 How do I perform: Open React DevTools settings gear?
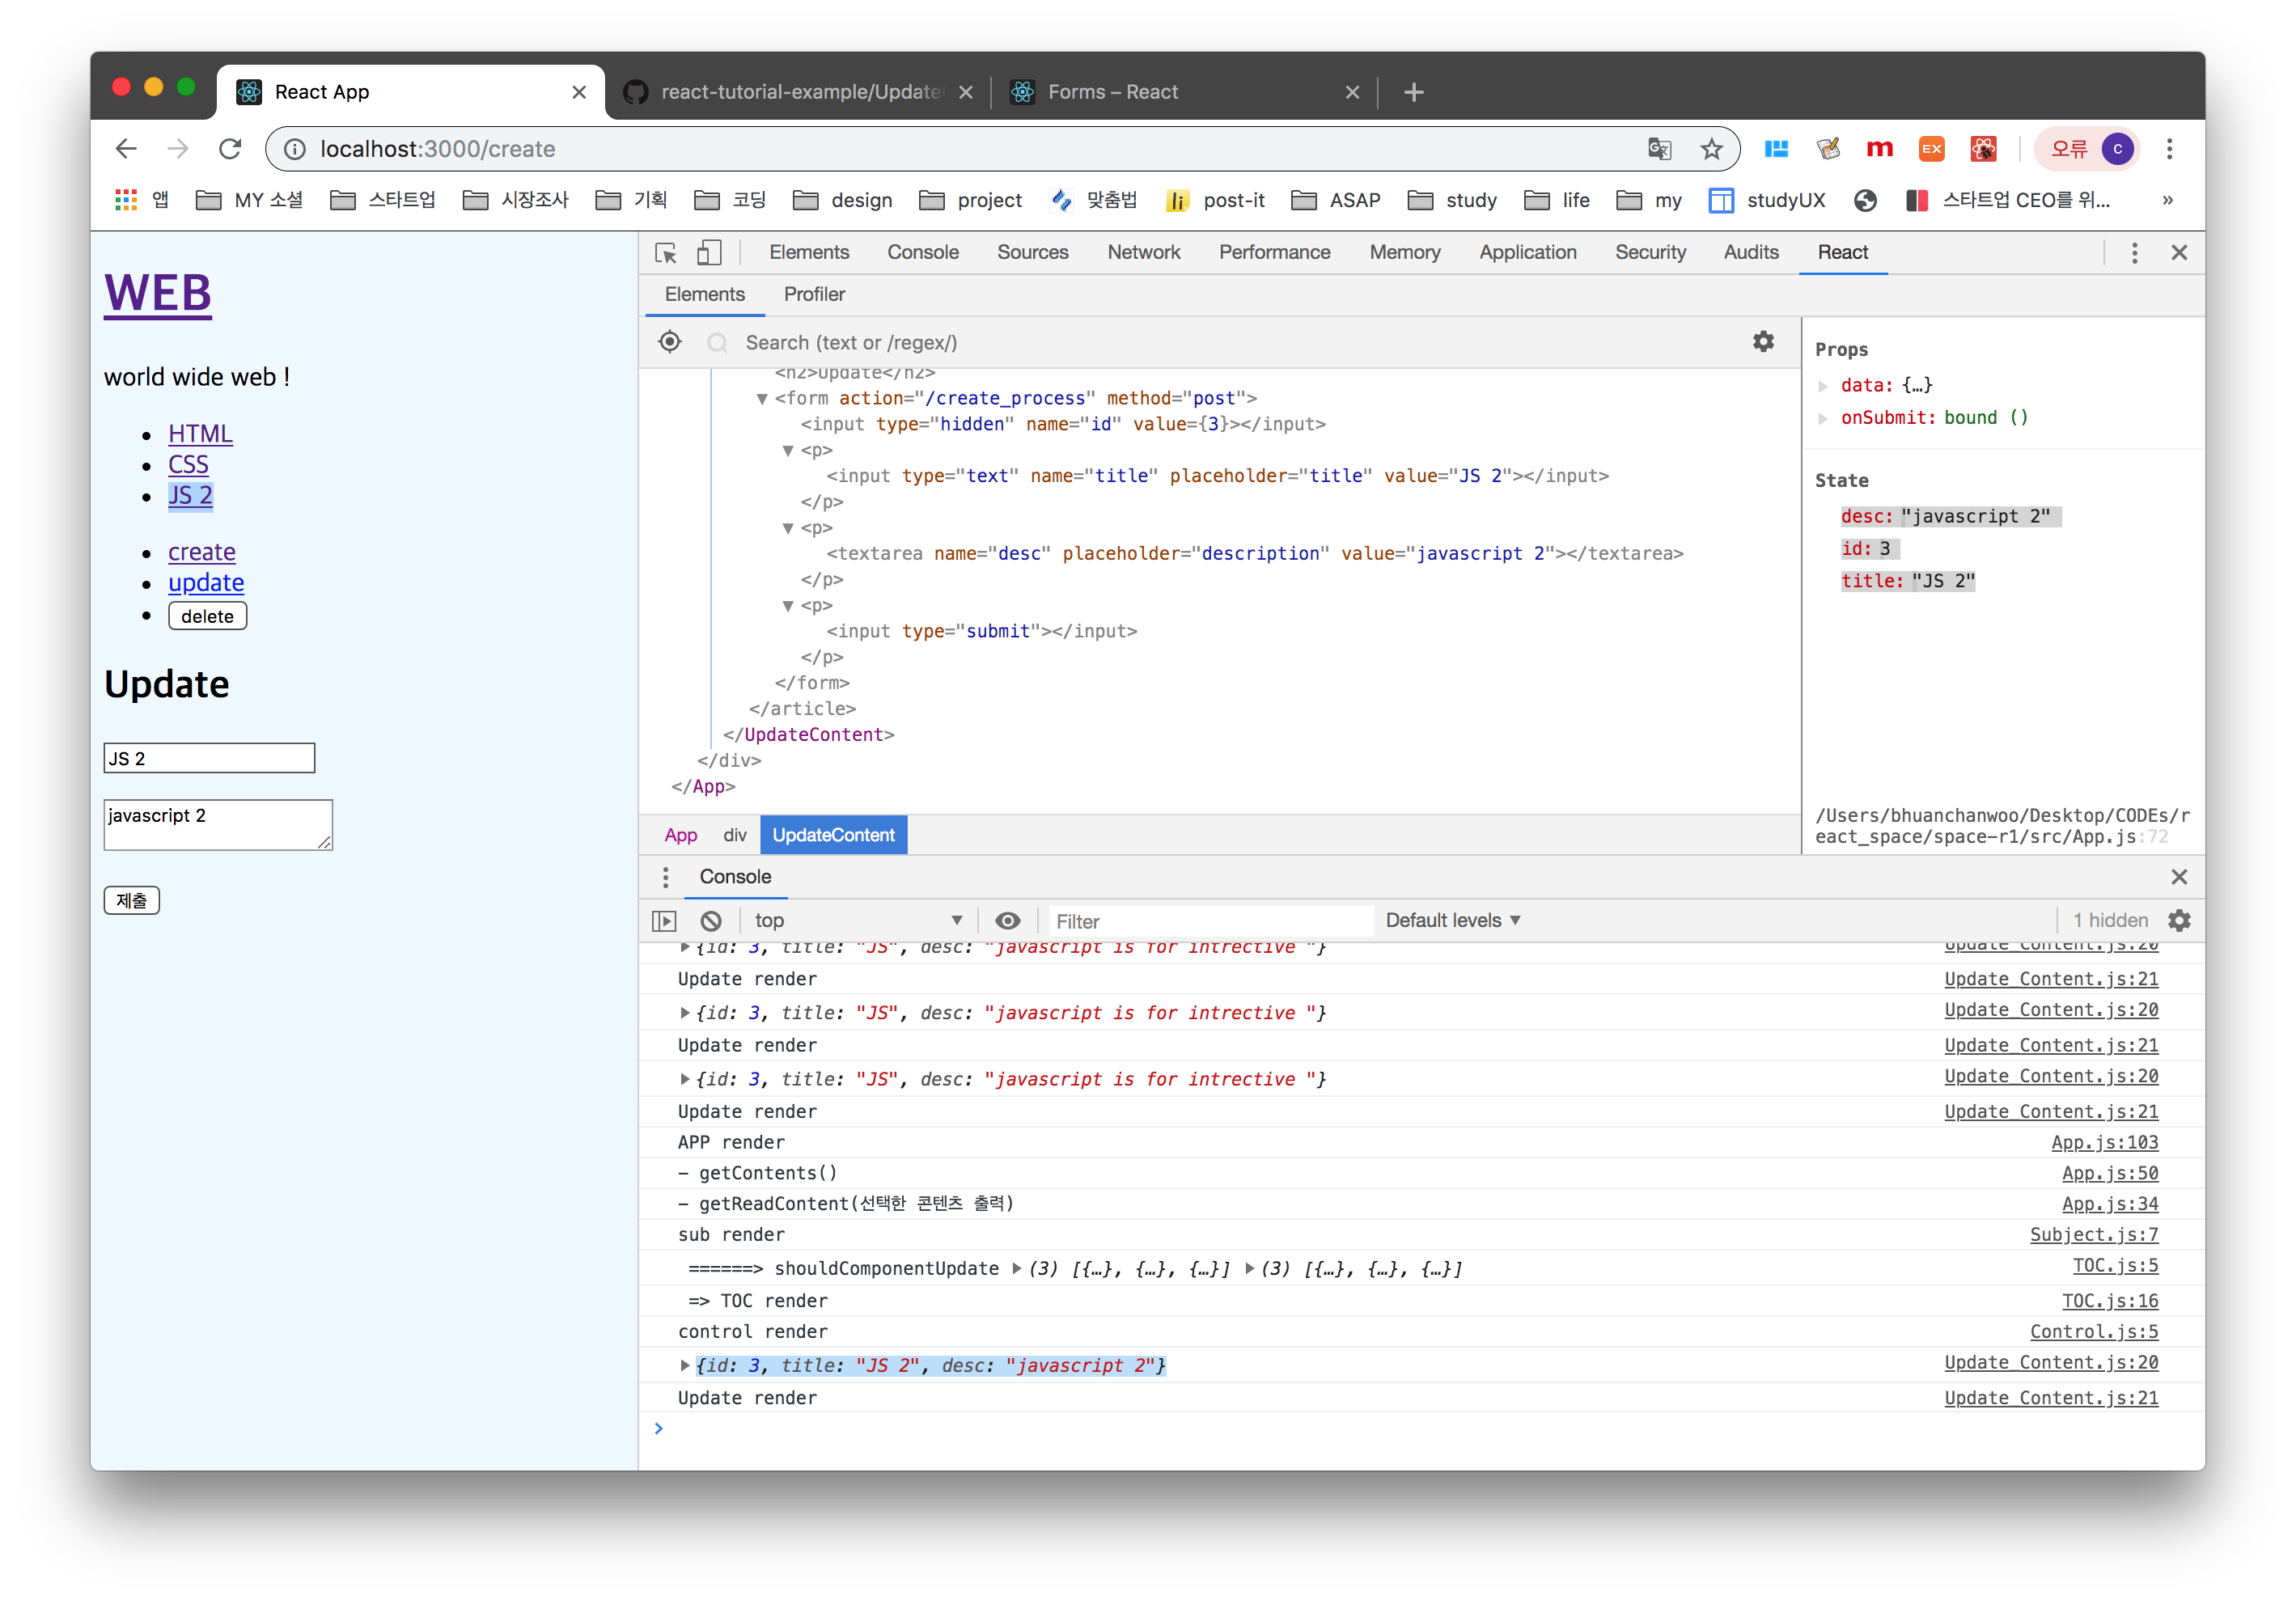click(x=1763, y=342)
